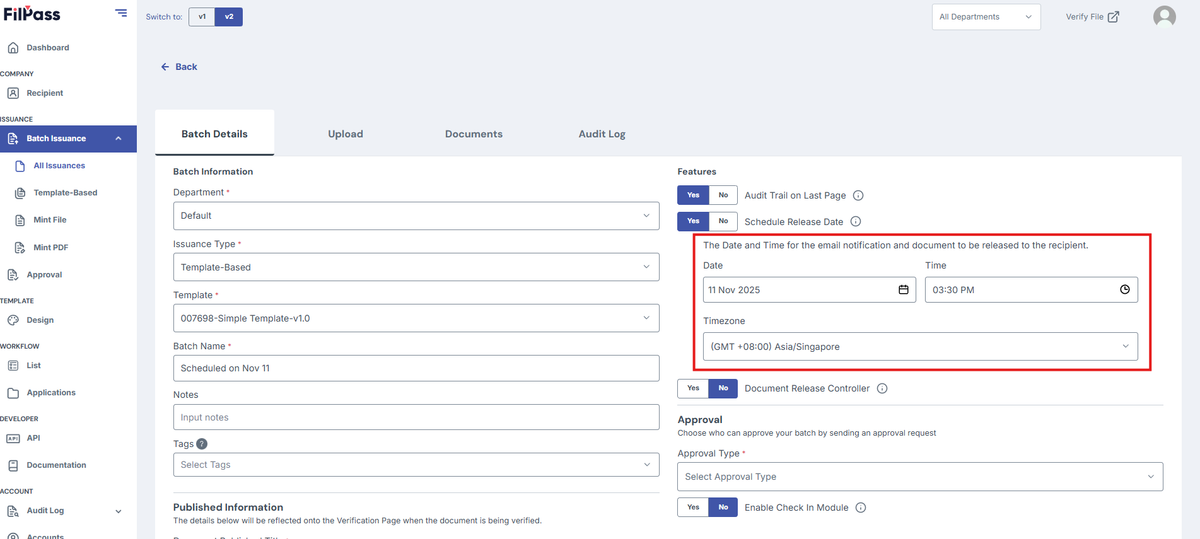Switch to v1 version
This screenshot has height=539, width=1200.
201,17
